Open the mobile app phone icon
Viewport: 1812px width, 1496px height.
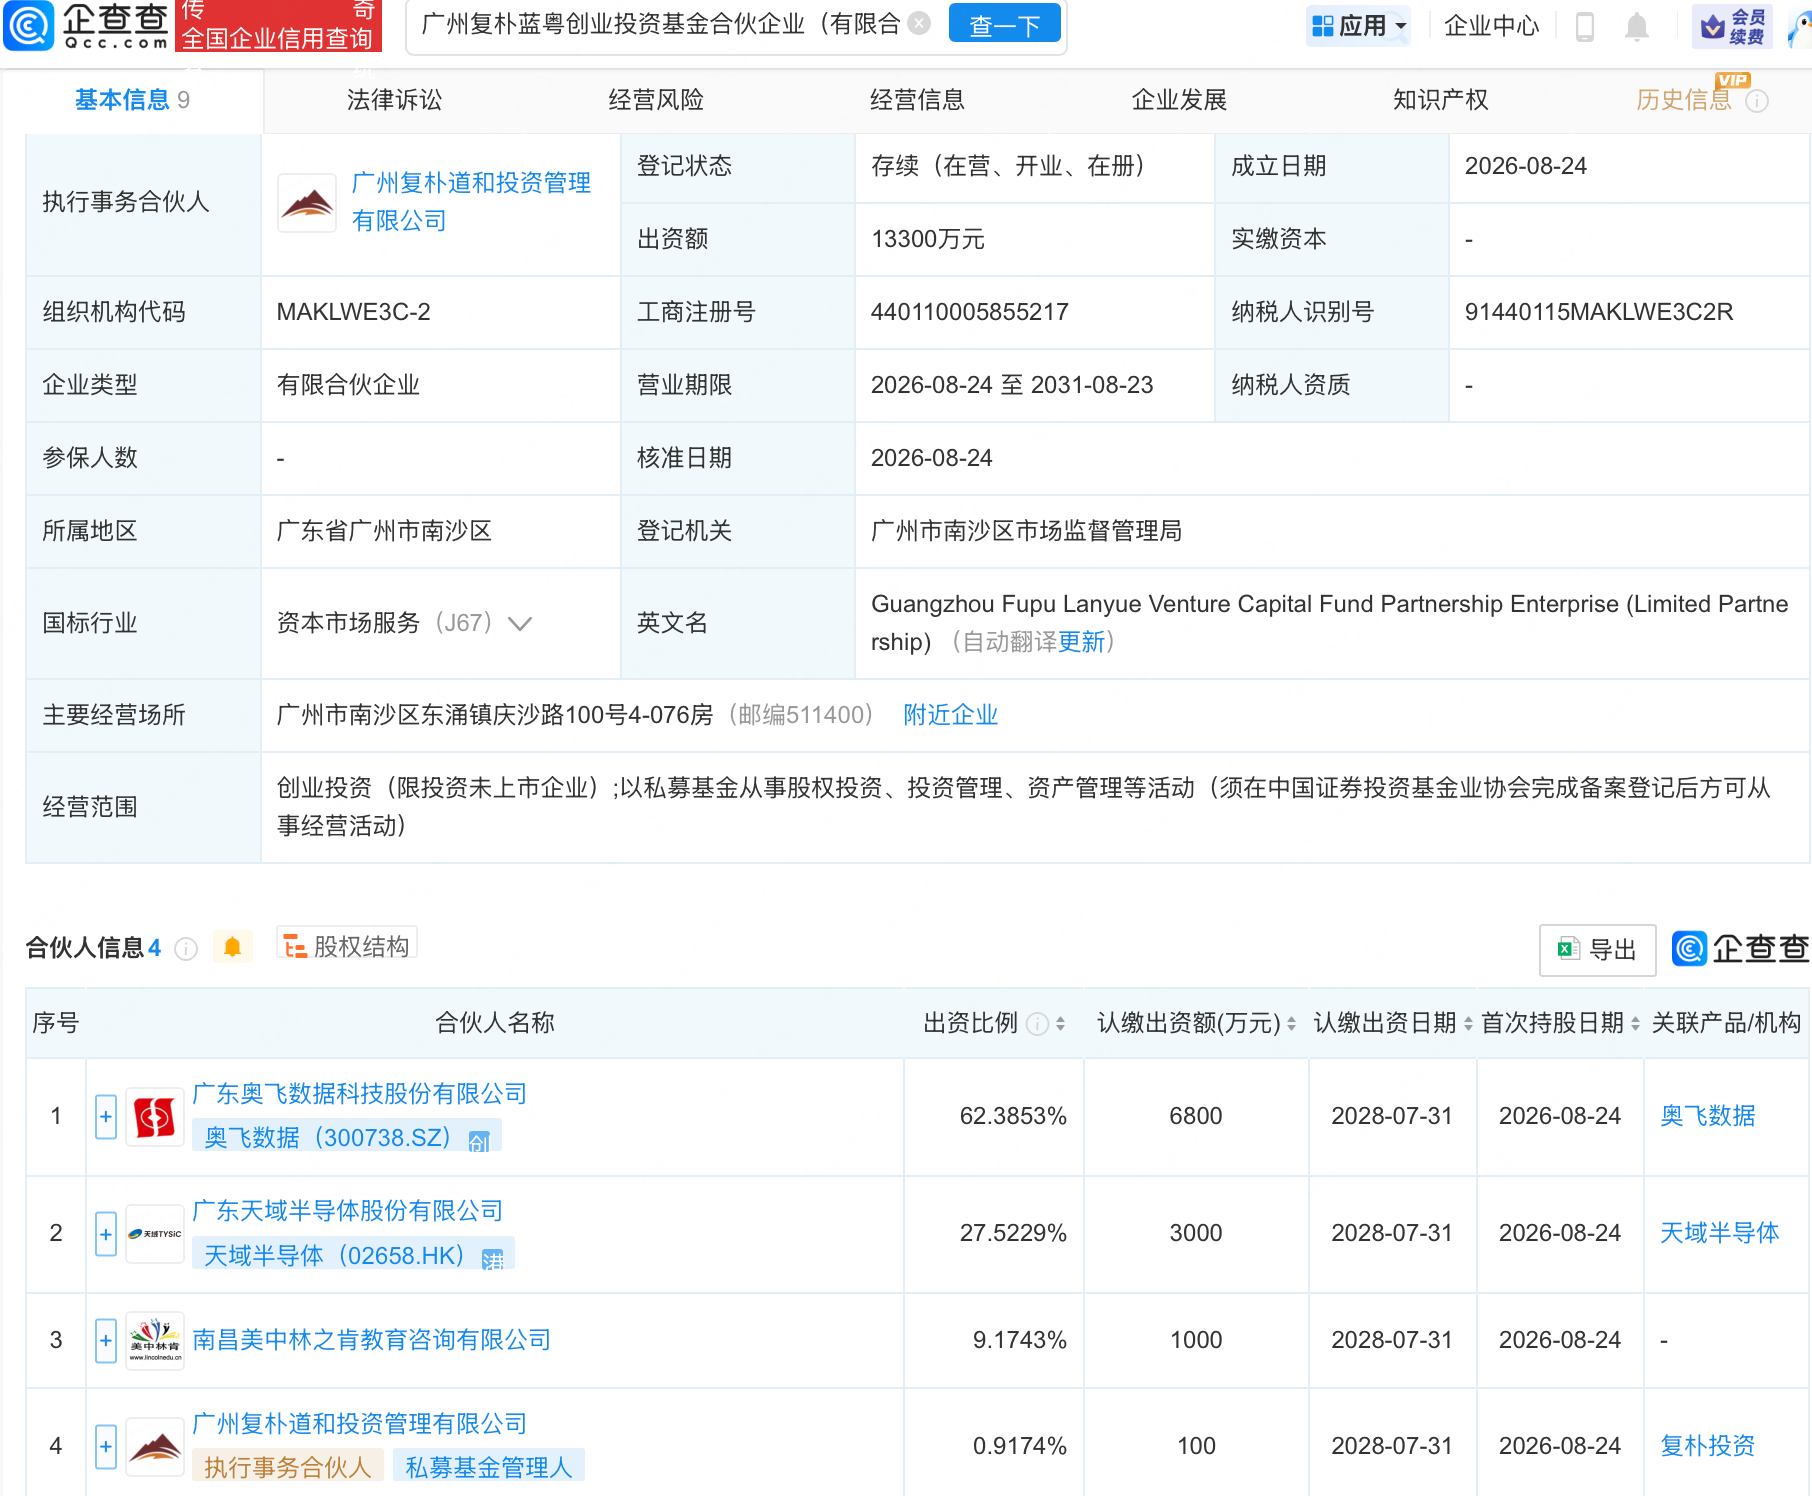[1584, 26]
